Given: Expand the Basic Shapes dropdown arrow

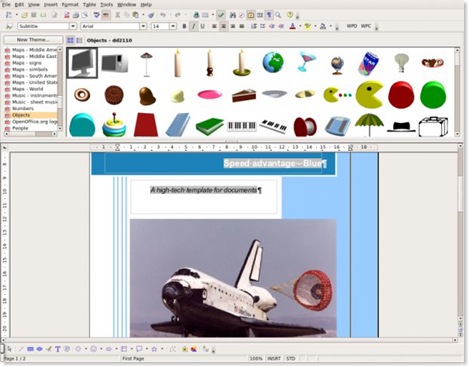Looking at the screenshot, I should (86, 349).
